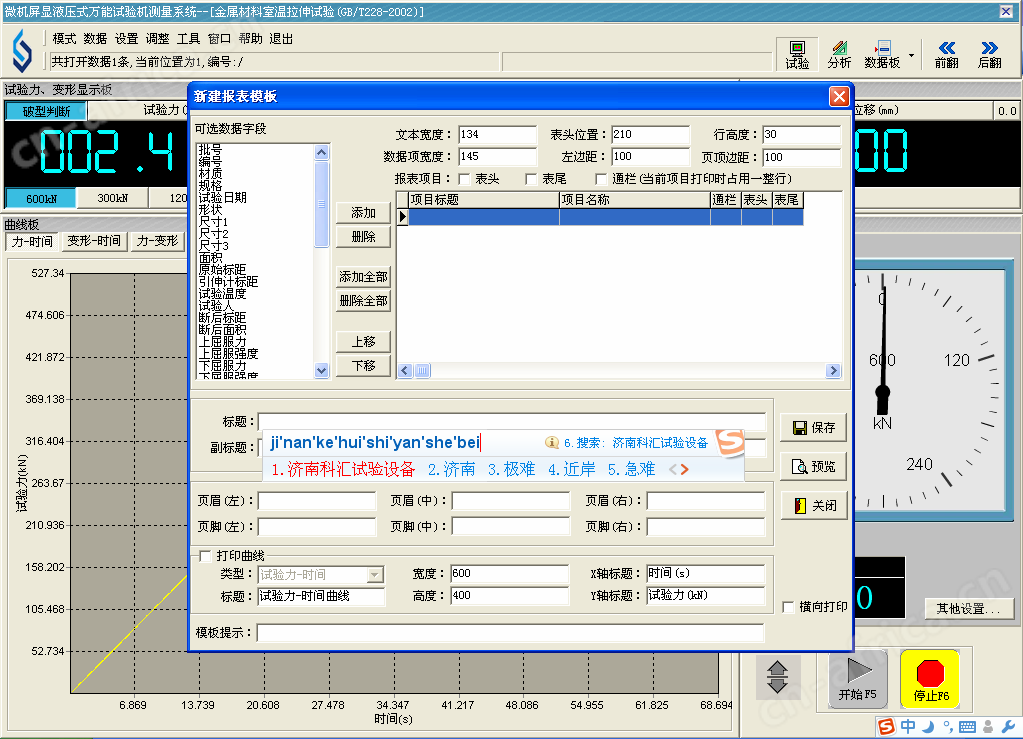This screenshot has height=739, width=1023.
Task: Select candidate 1 济南科汇试验设备
Action: [x=343, y=469]
